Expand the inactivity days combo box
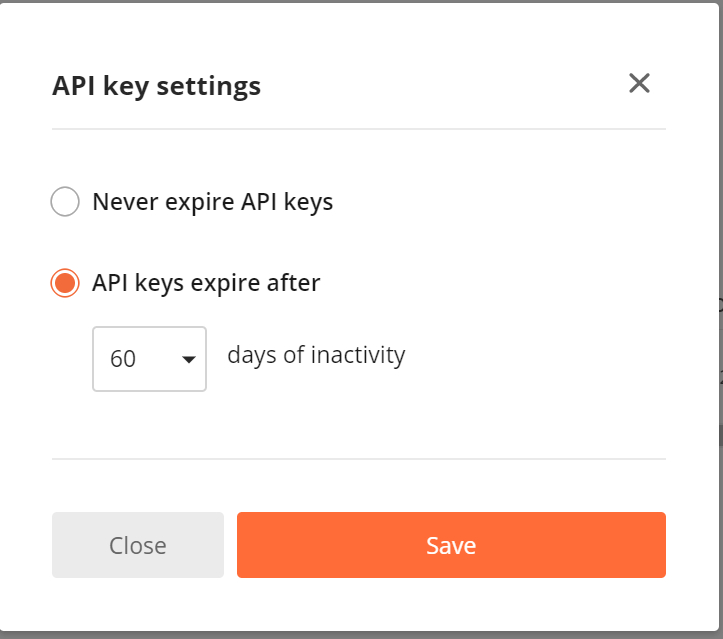Screen dimensions: 723x639 click(x=149, y=359)
